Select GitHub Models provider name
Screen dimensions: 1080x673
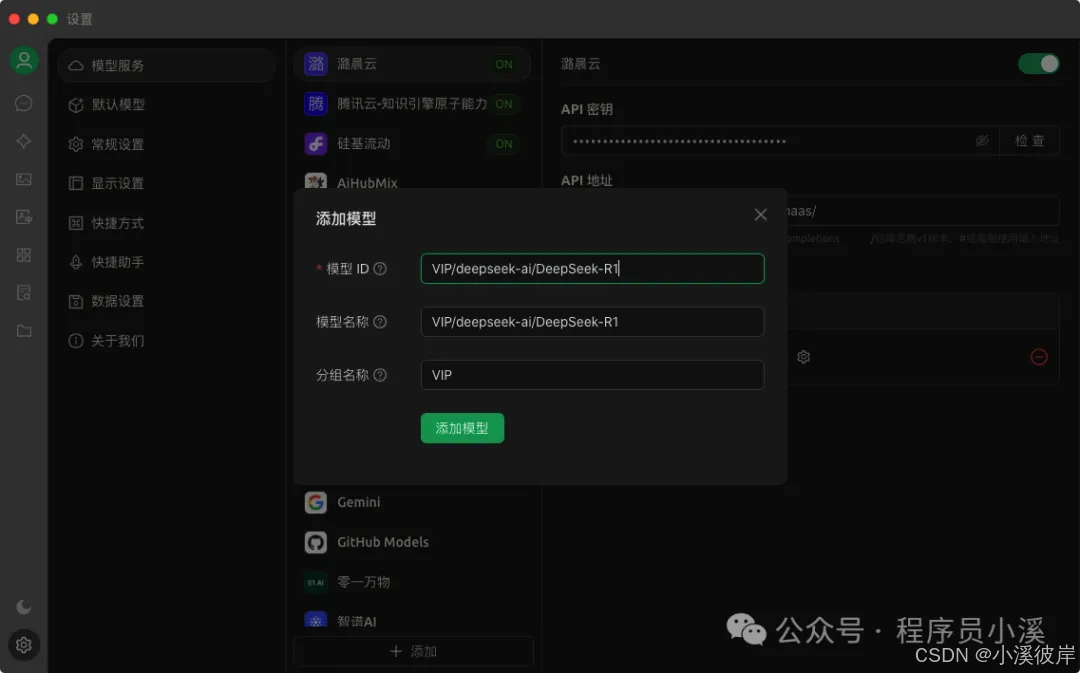coord(383,542)
